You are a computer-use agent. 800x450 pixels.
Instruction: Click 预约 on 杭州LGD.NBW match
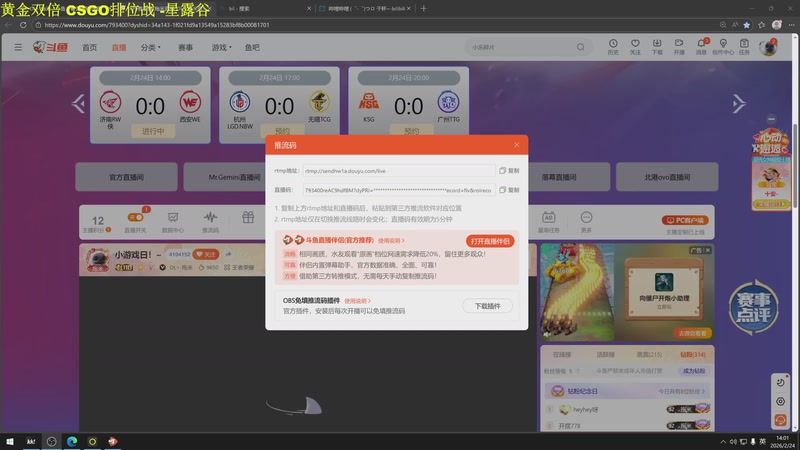282,131
